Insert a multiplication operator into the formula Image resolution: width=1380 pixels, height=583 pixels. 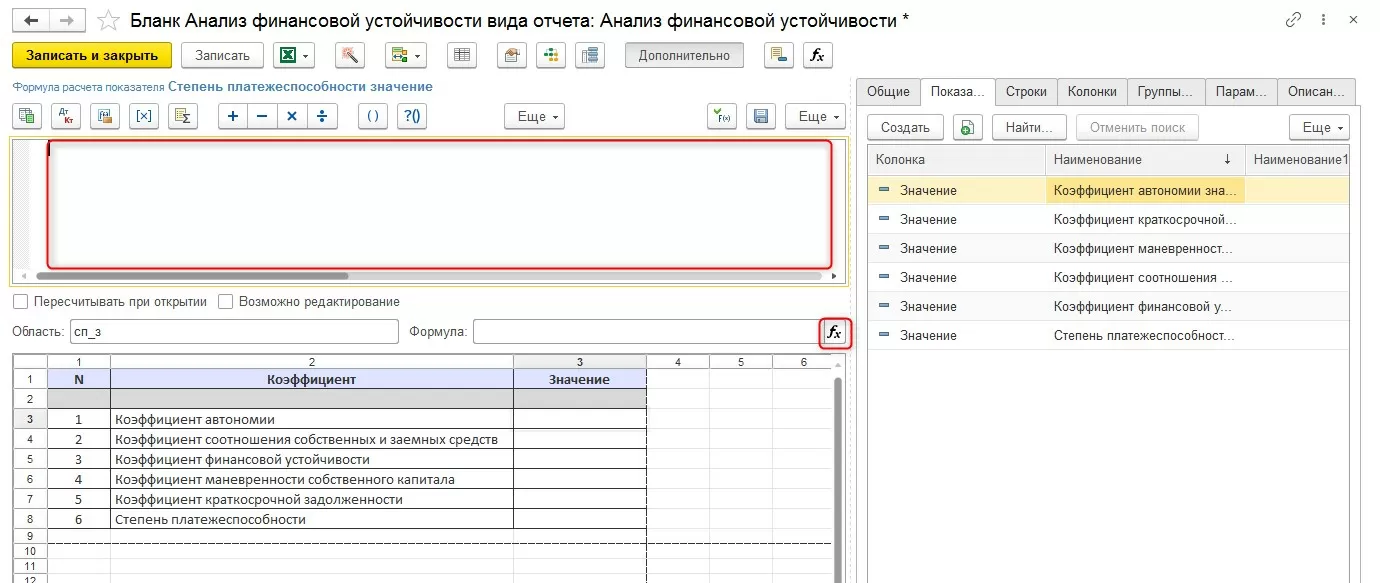click(x=292, y=116)
